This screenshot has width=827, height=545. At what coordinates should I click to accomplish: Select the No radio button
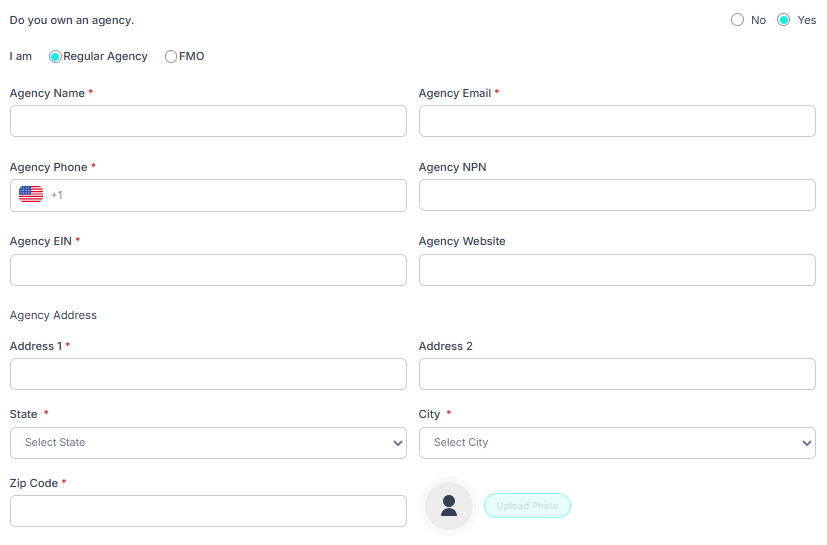pos(738,20)
